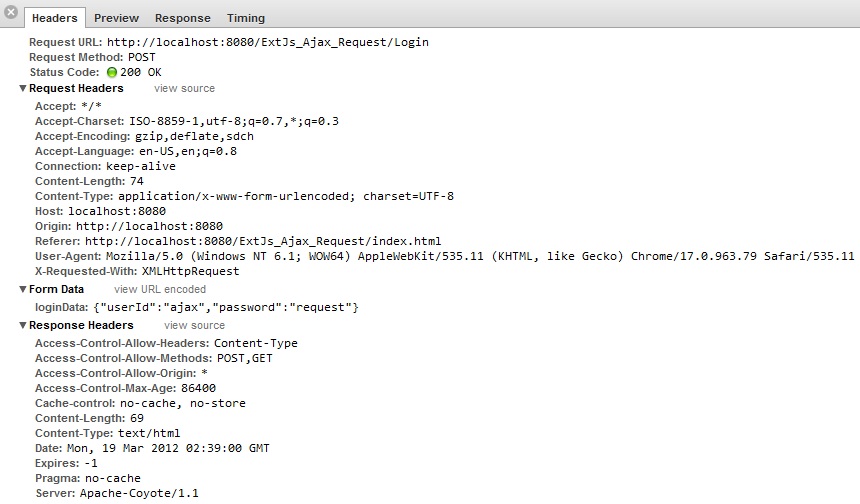This screenshot has height=504, width=860.
Task: Open the Response tab
Action: coord(183,18)
